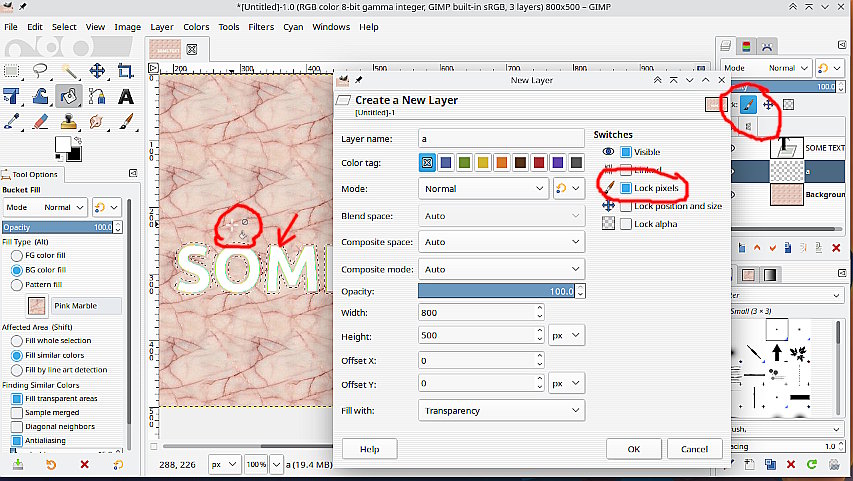Pick the green color tag
The image size is (853, 481).
point(464,162)
